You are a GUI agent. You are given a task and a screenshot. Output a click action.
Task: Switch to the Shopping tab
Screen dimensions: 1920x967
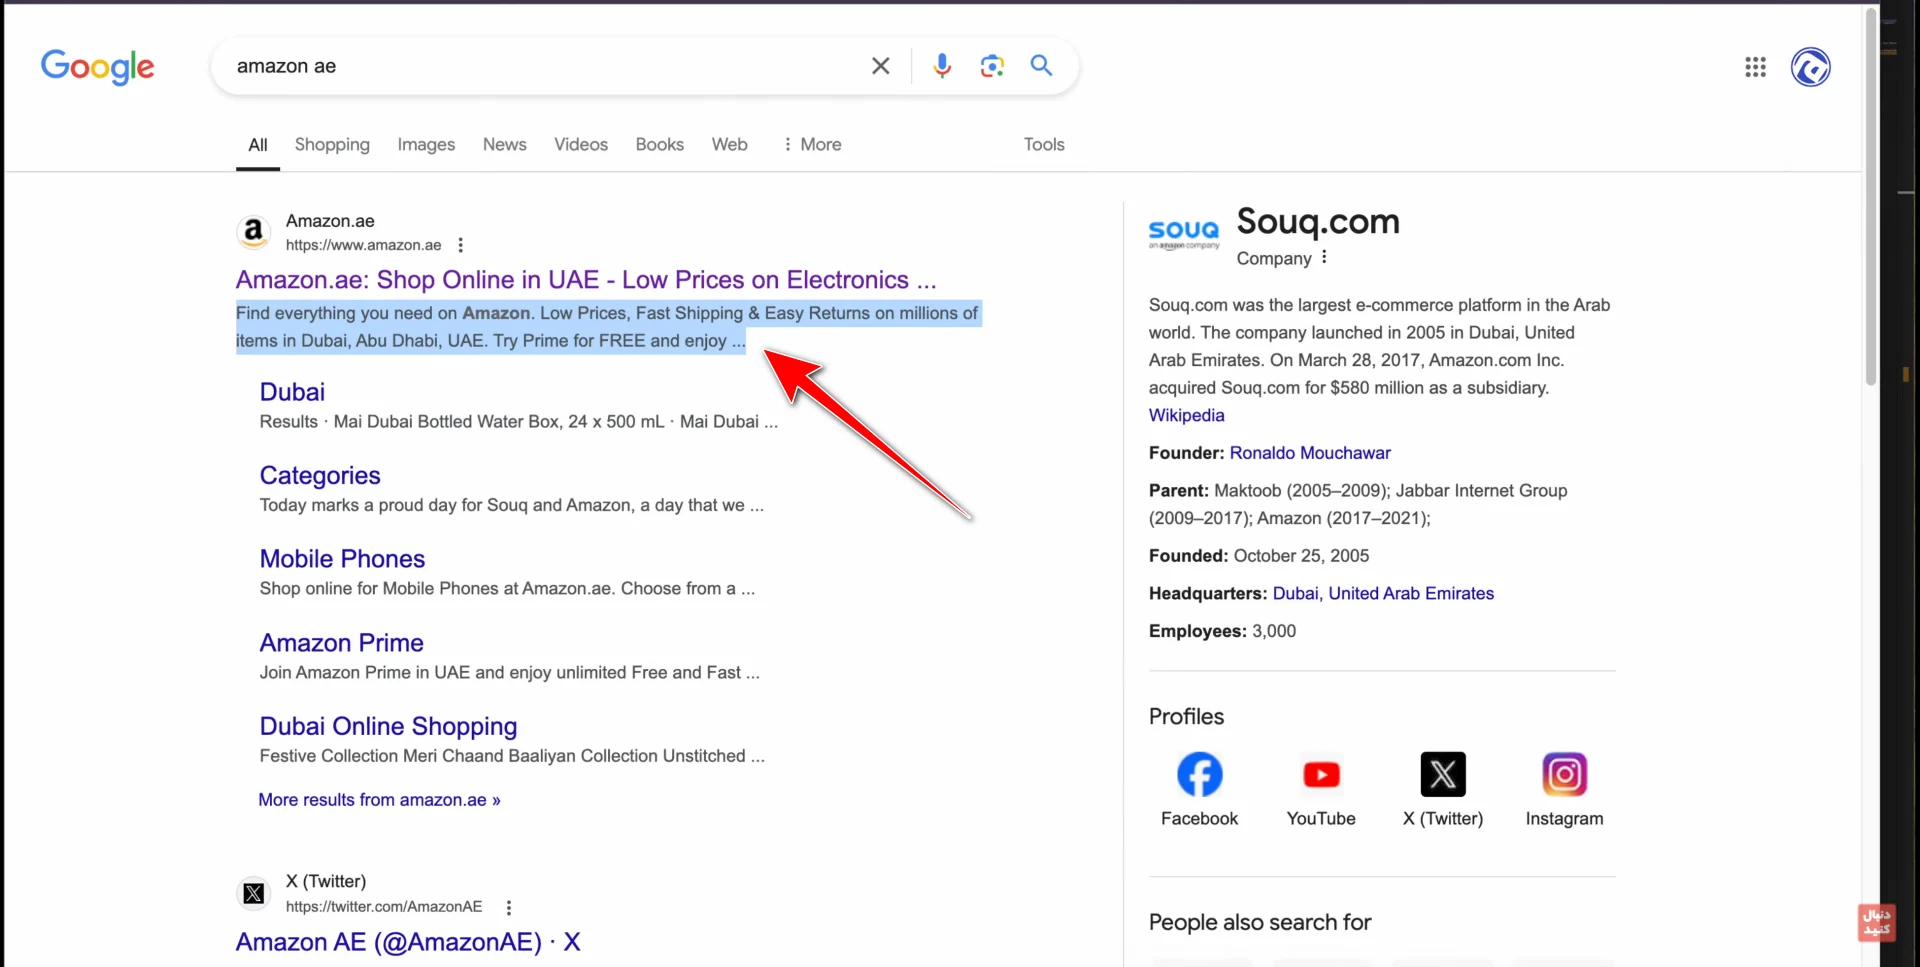pyautogui.click(x=332, y=144)
